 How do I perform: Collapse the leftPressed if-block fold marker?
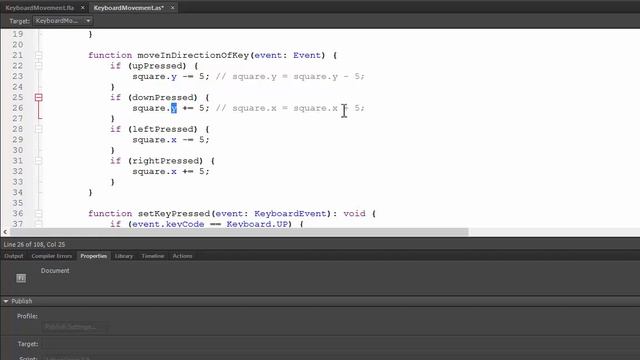coord(38,129)
